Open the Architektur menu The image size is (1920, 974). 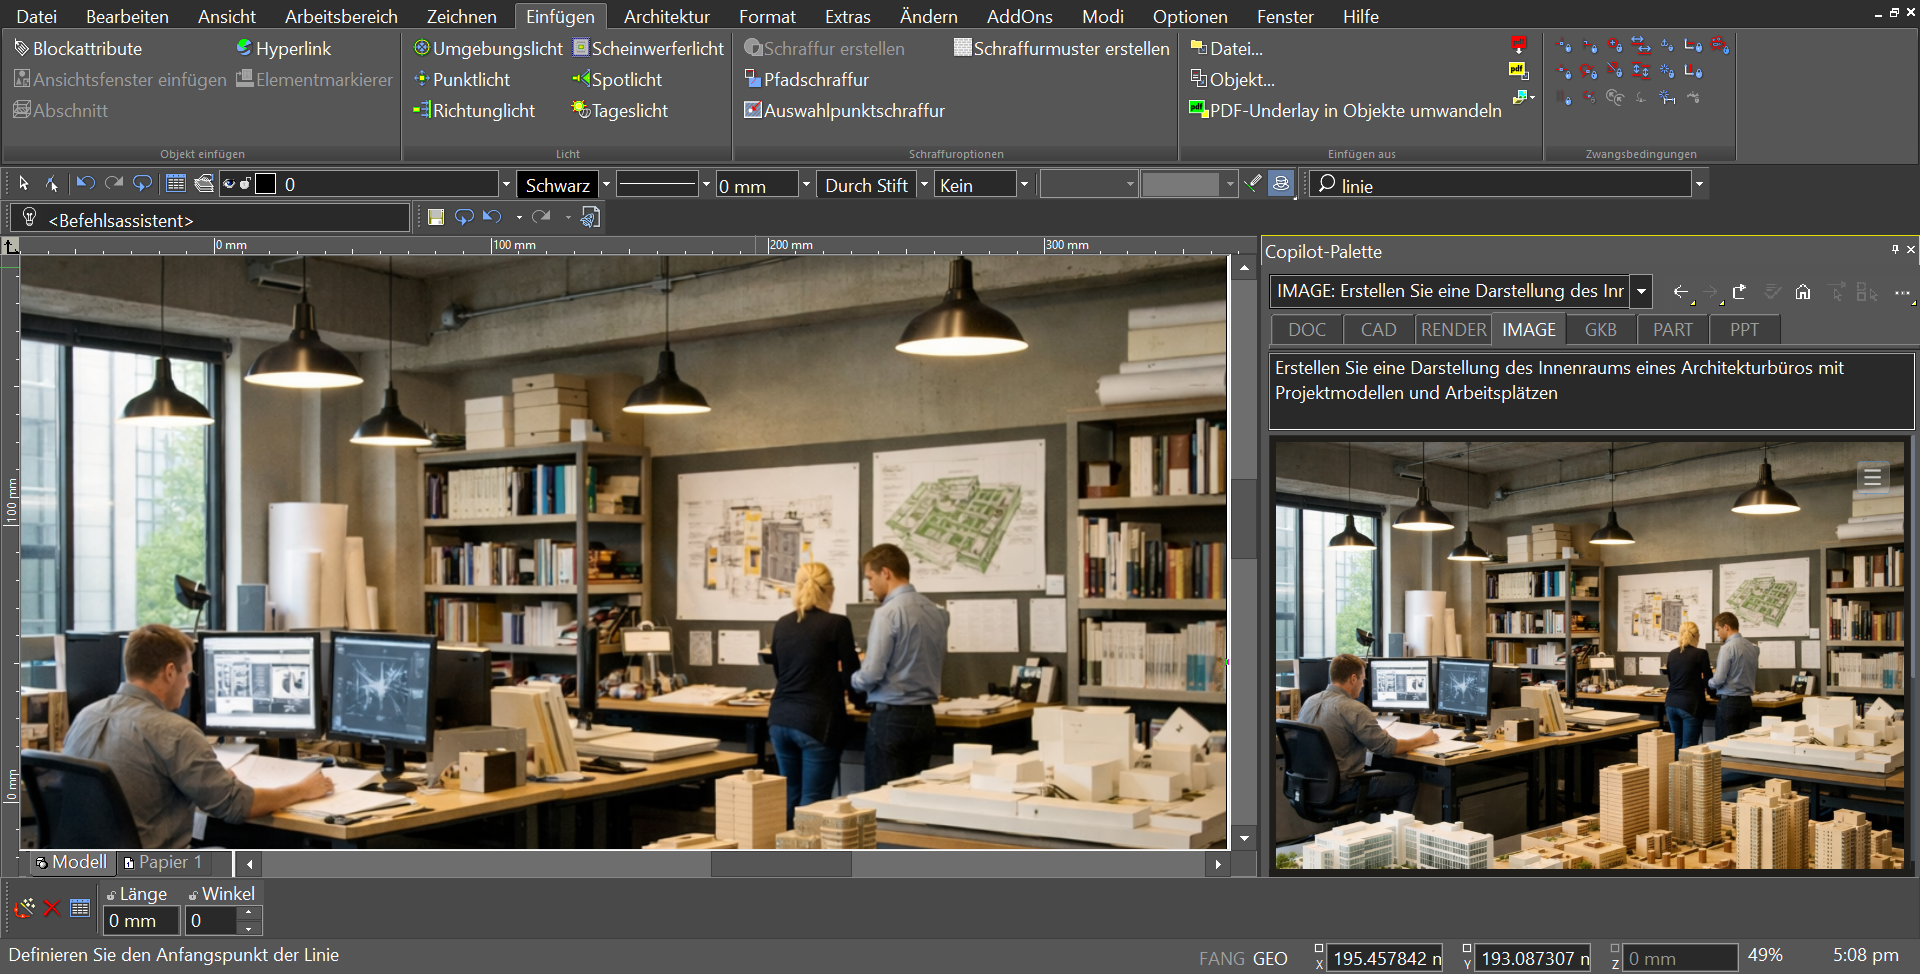point(666,17)
